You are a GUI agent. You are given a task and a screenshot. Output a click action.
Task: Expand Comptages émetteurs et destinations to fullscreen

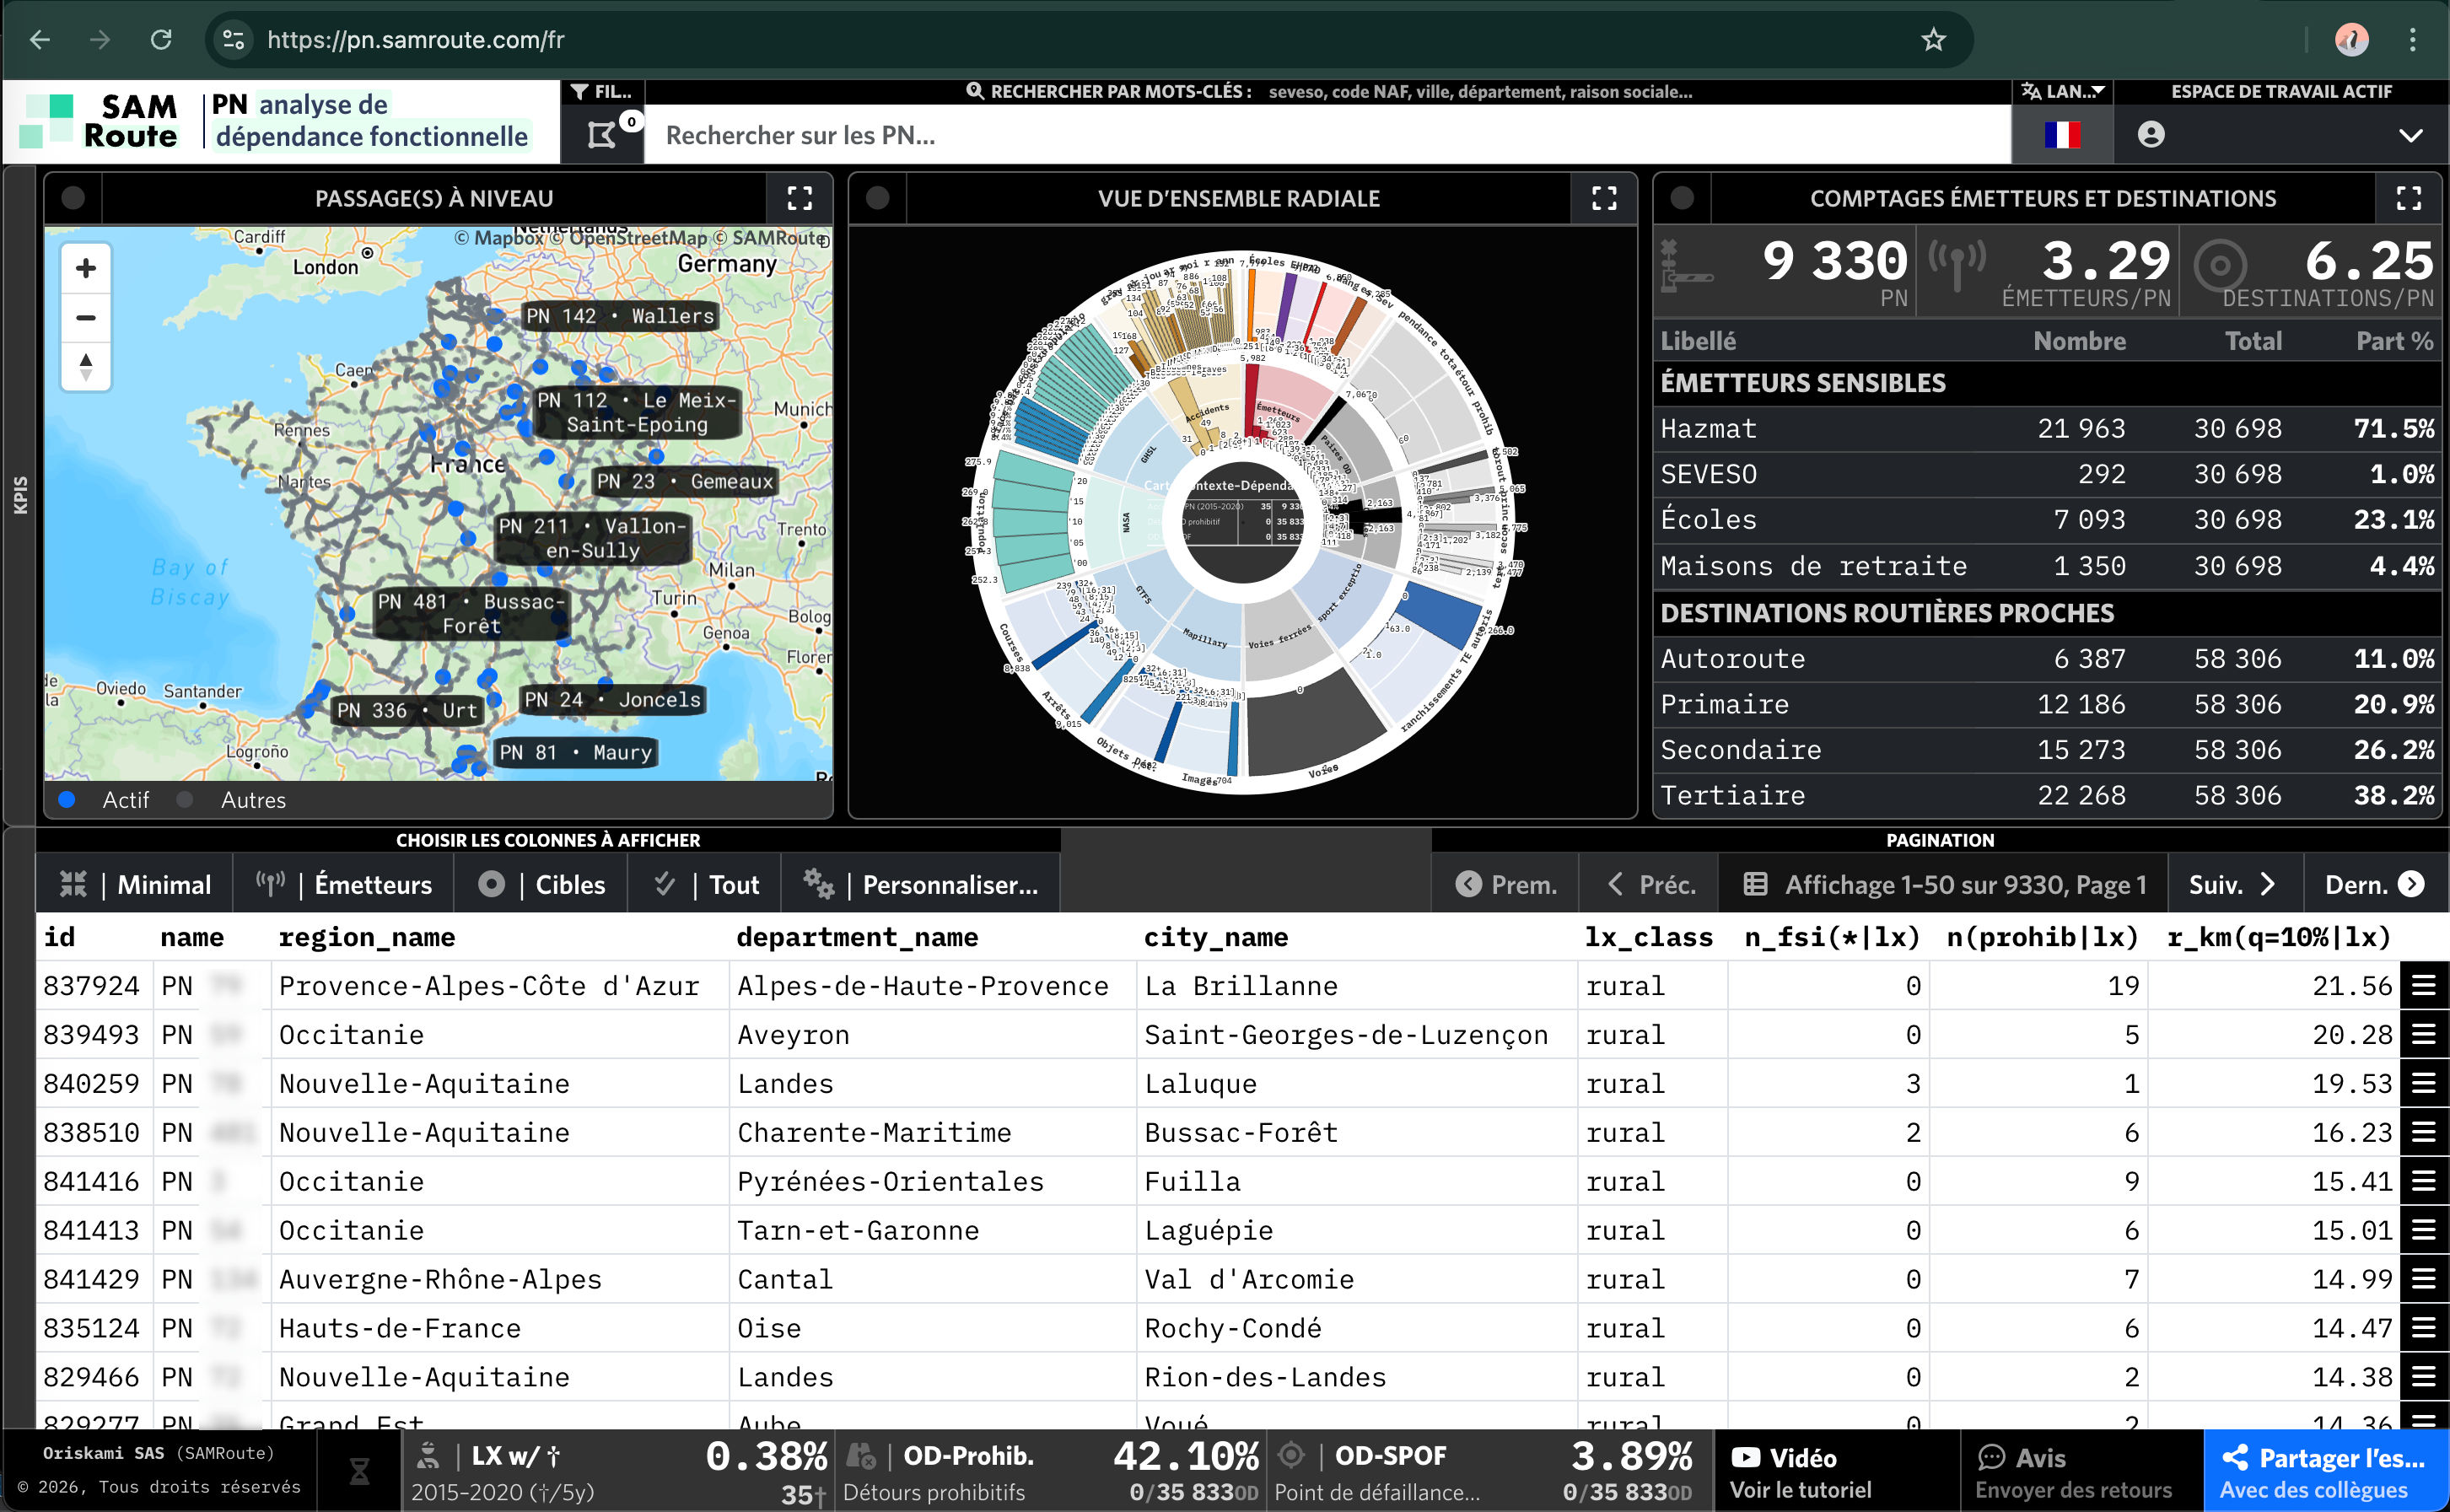coord(2408,198)
